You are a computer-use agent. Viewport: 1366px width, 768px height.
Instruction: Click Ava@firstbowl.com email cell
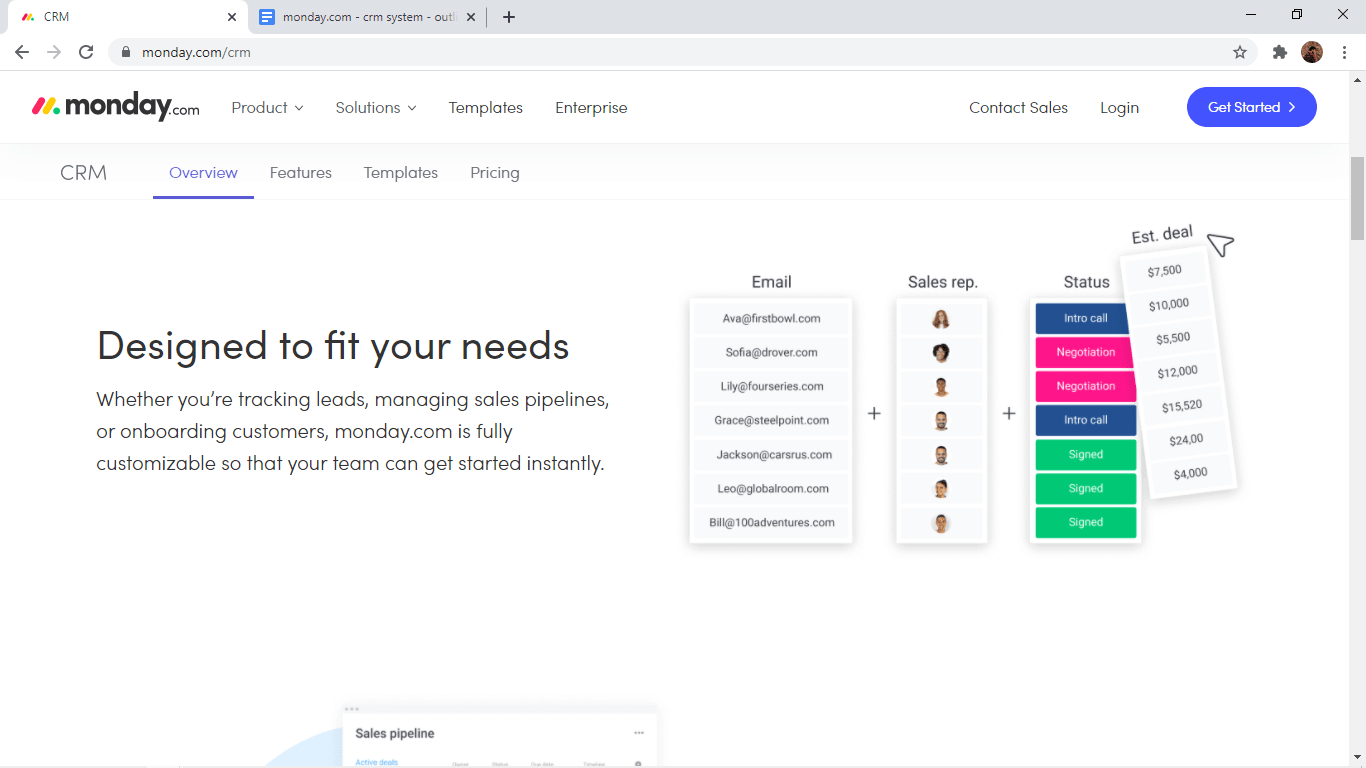tap(771, 319)
